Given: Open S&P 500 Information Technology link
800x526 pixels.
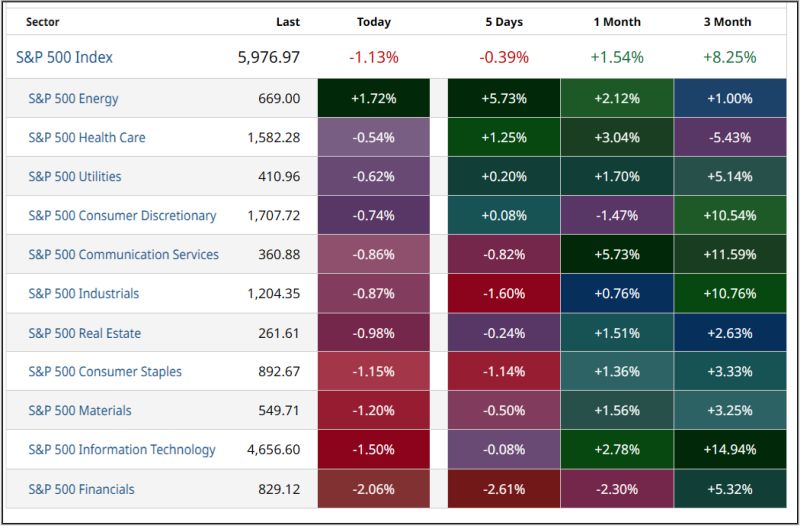Looking at the screenshot, I should pos(121,450).
